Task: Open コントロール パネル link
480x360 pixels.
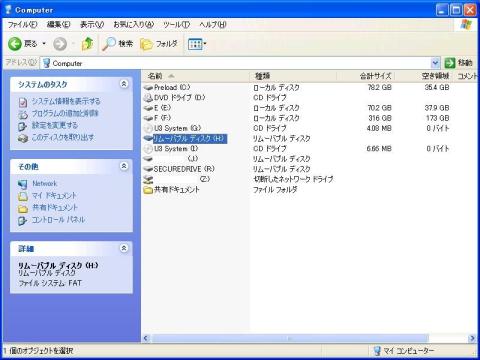Action: [58, 220]
